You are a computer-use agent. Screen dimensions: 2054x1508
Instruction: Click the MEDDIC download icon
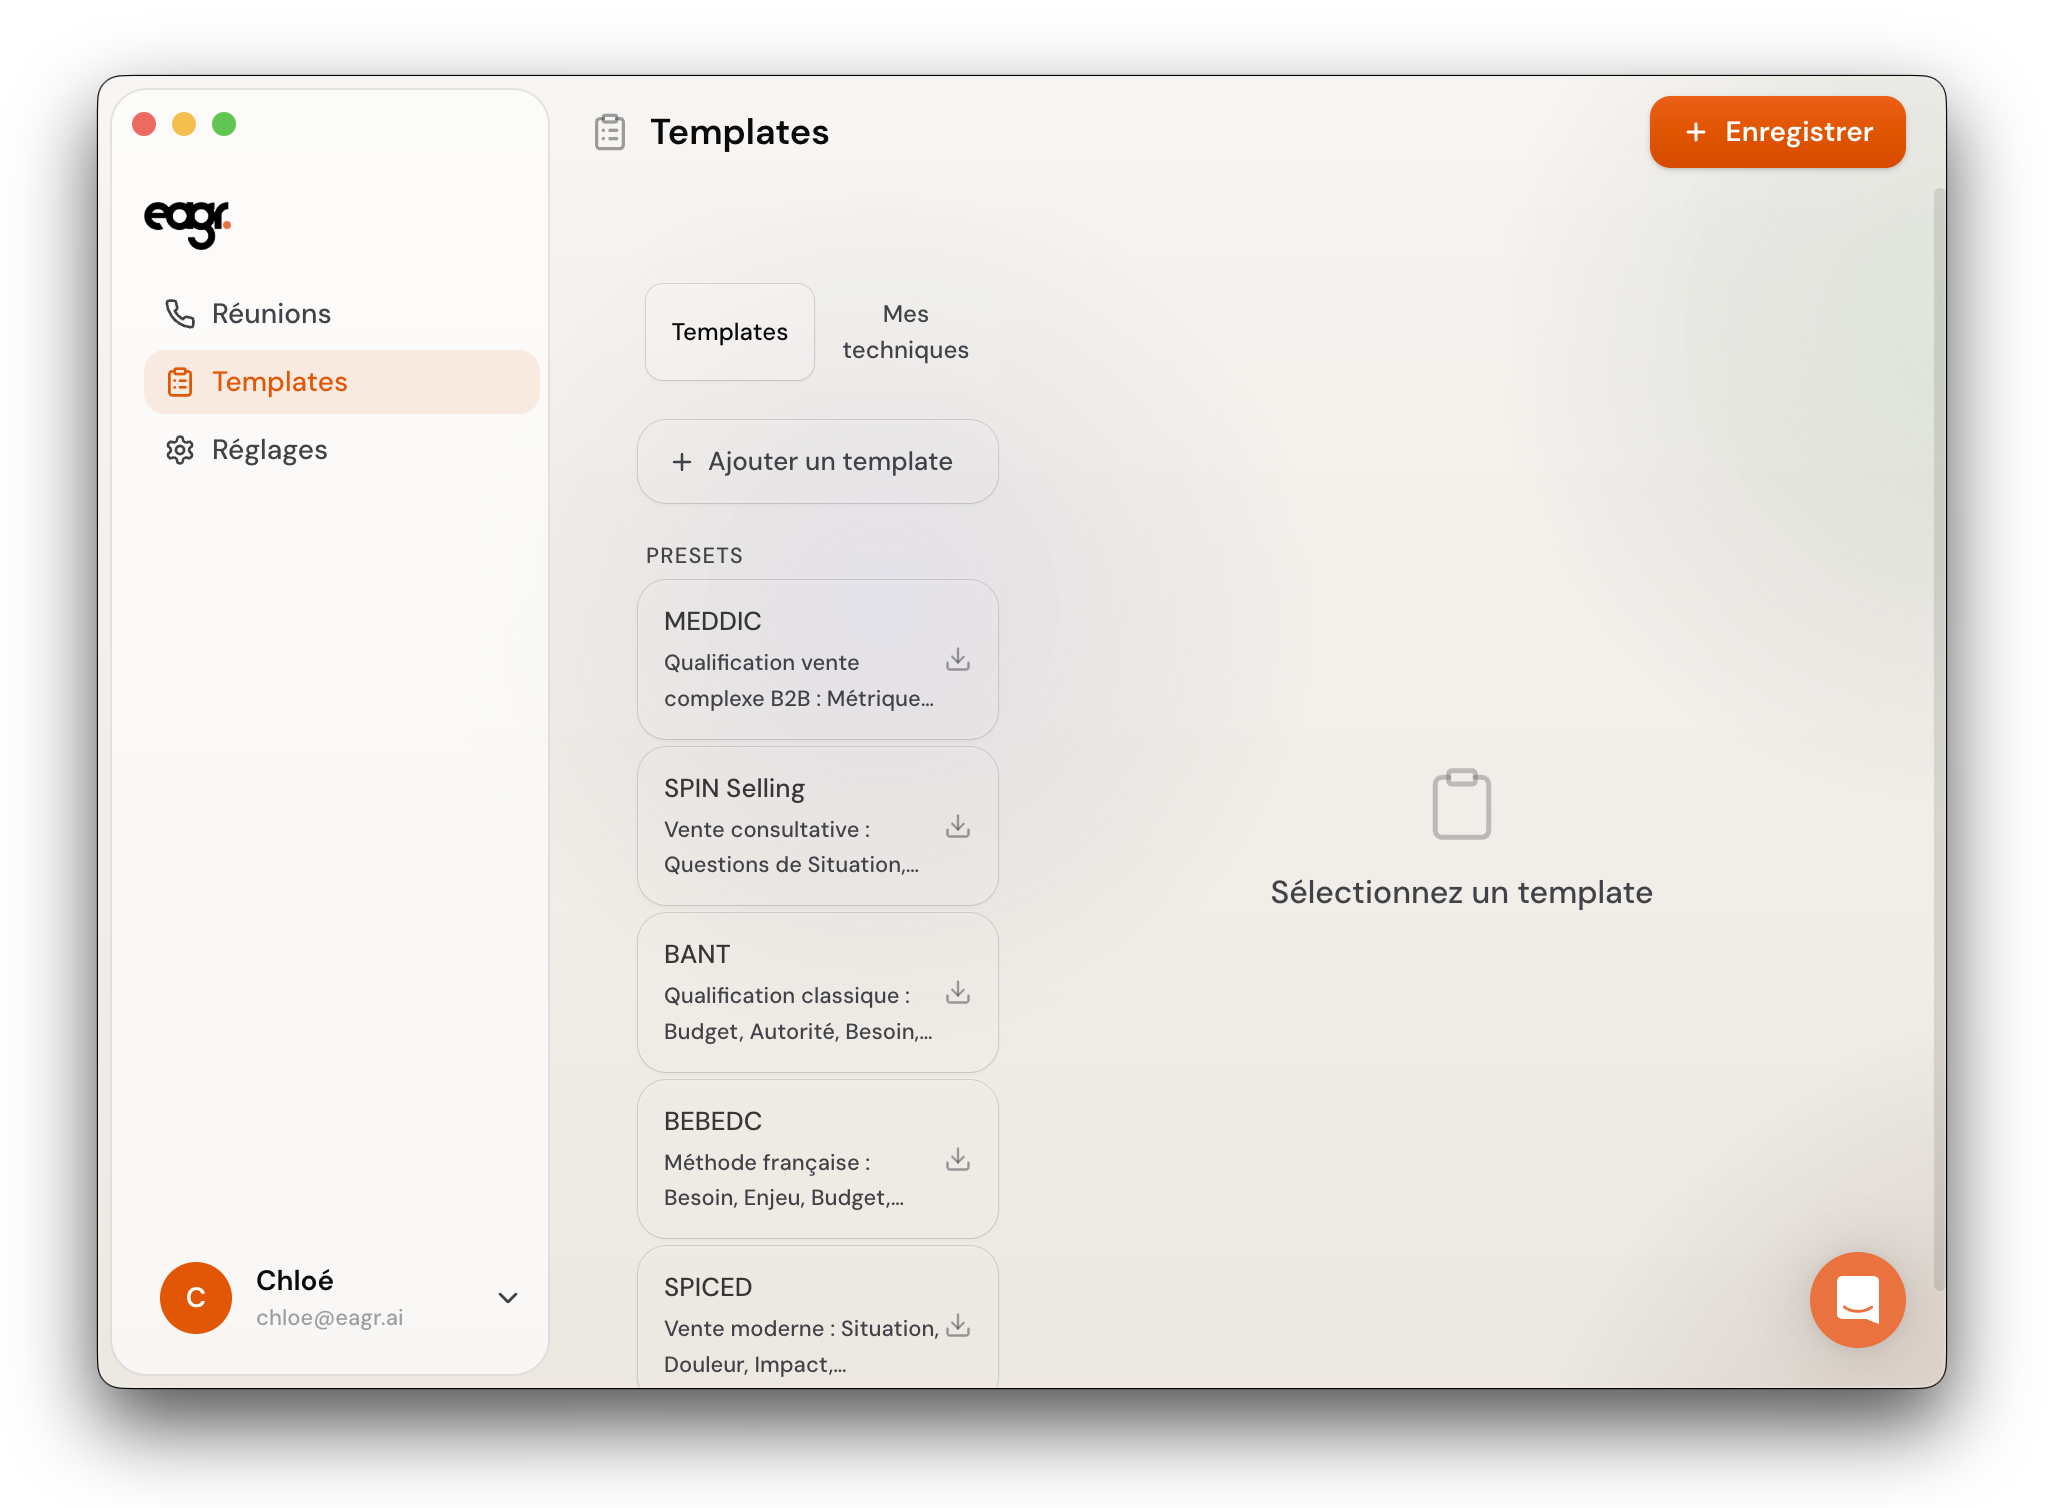coord(957,660)
